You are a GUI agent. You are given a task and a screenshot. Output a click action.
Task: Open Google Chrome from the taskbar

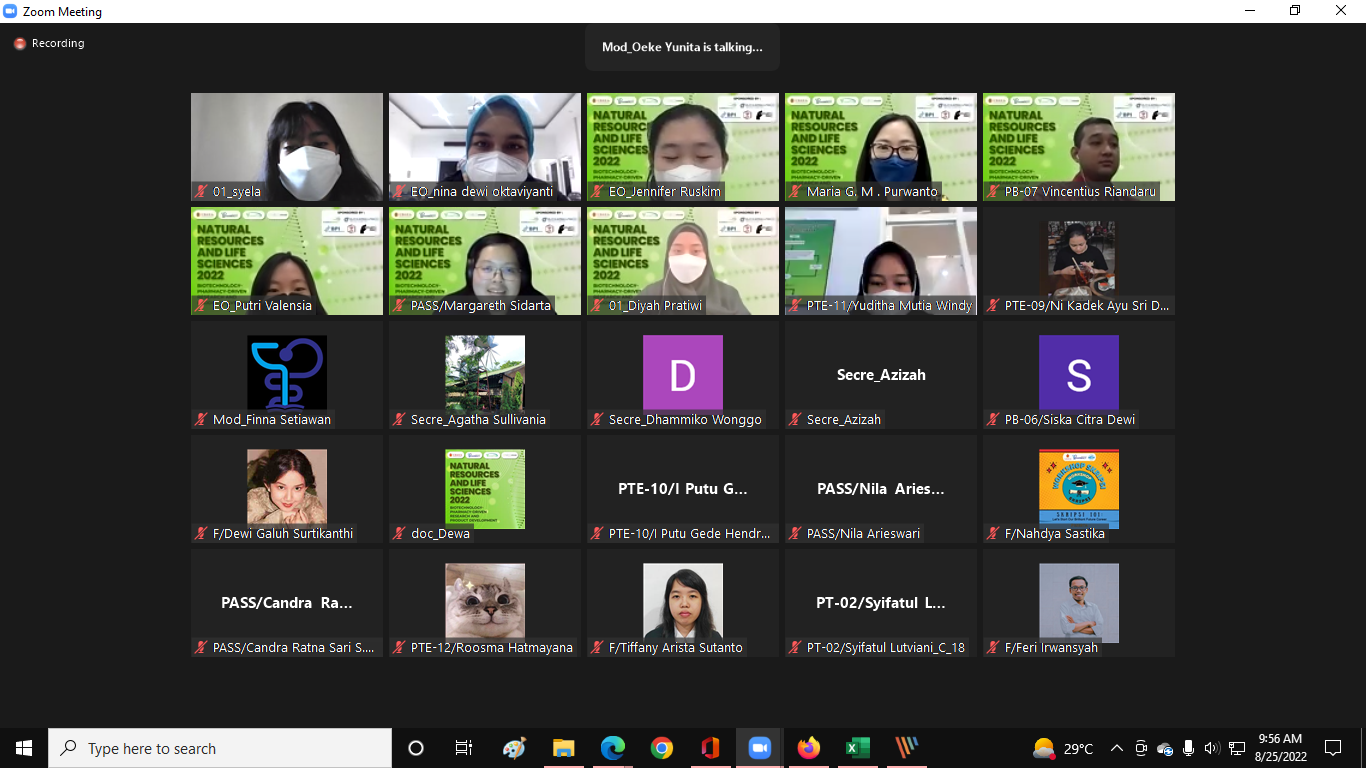tap(661, 748)
